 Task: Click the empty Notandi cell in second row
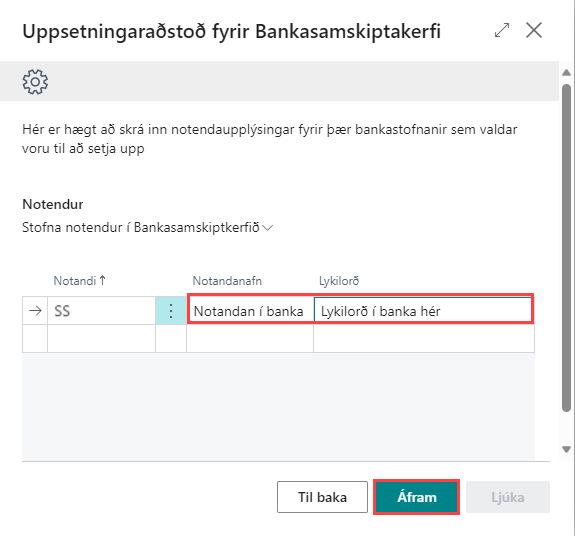click(102, 338)
